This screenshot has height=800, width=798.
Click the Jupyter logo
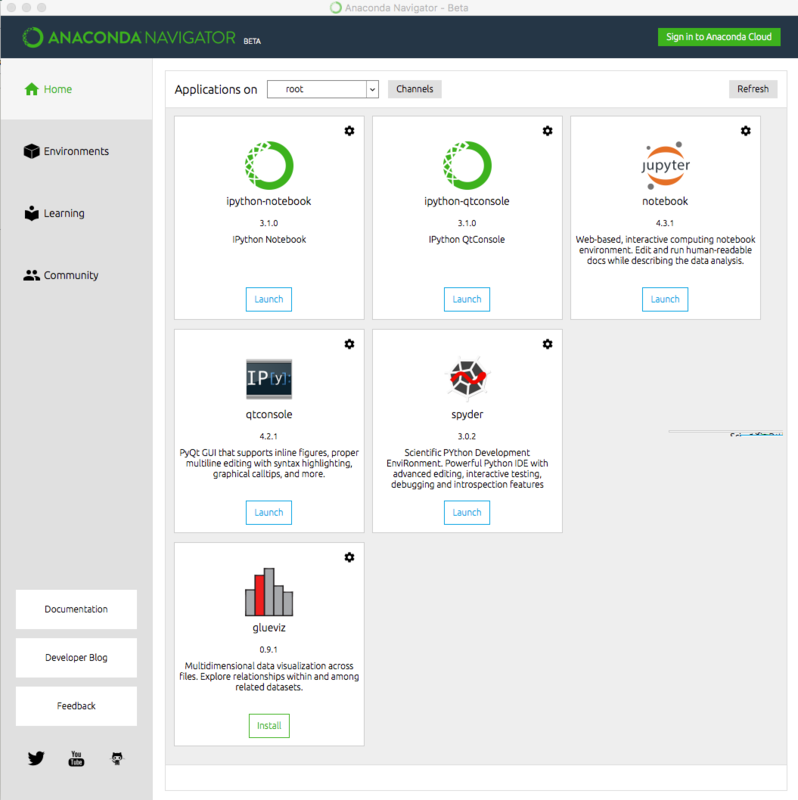pyautogui.click(x=665, y=165)
